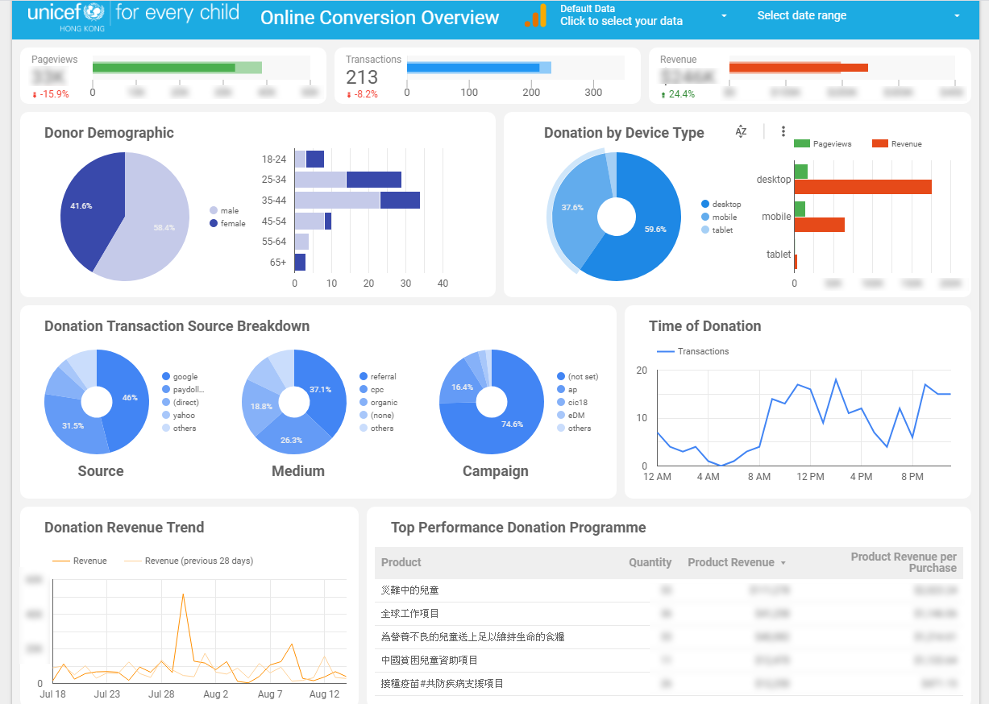
Task: Click the 35-44 age group bar
Action: pyautogui.click(x=357, y=200)
